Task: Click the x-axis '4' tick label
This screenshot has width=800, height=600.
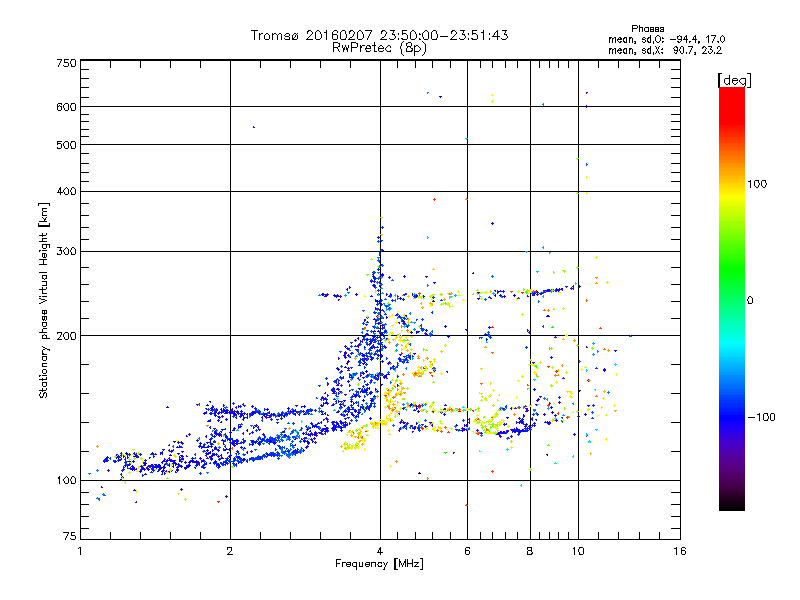Action: [380, 551]
